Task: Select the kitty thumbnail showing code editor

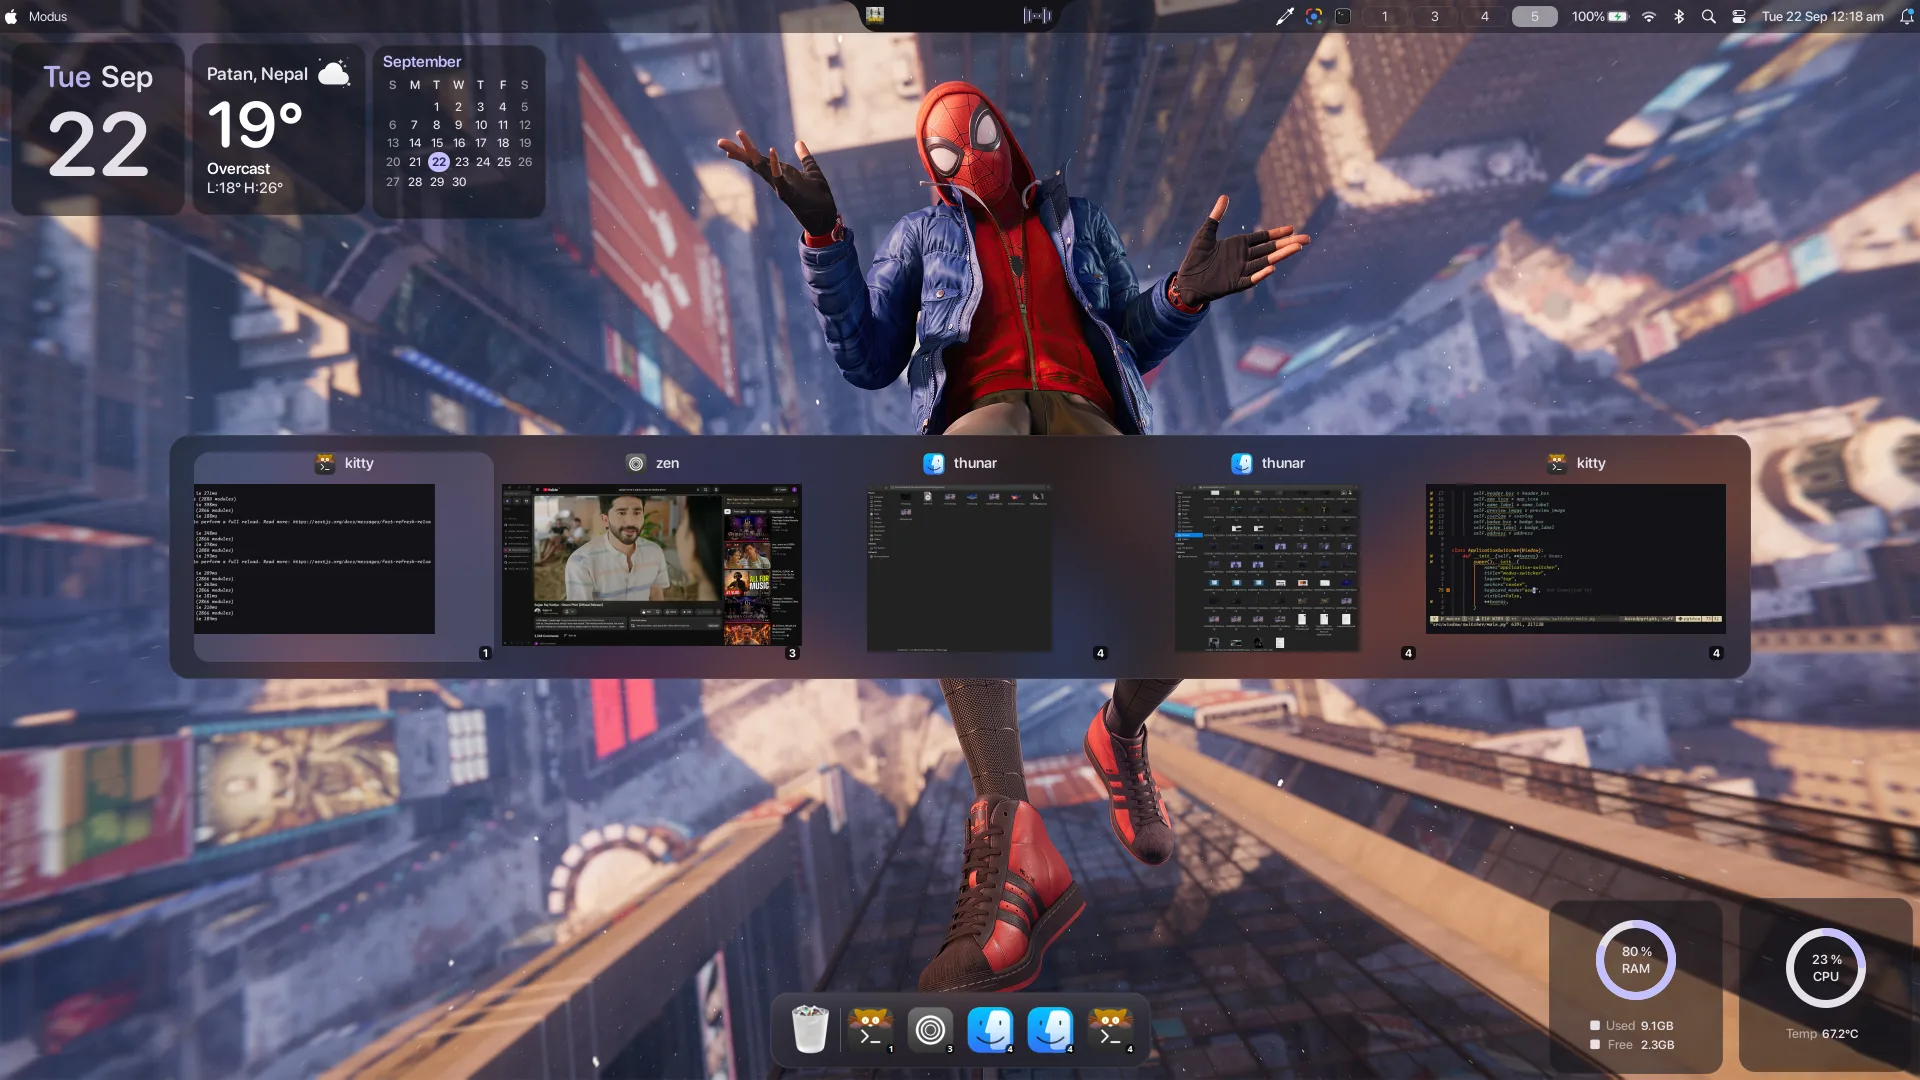Action: click(x=1576, y=558)
